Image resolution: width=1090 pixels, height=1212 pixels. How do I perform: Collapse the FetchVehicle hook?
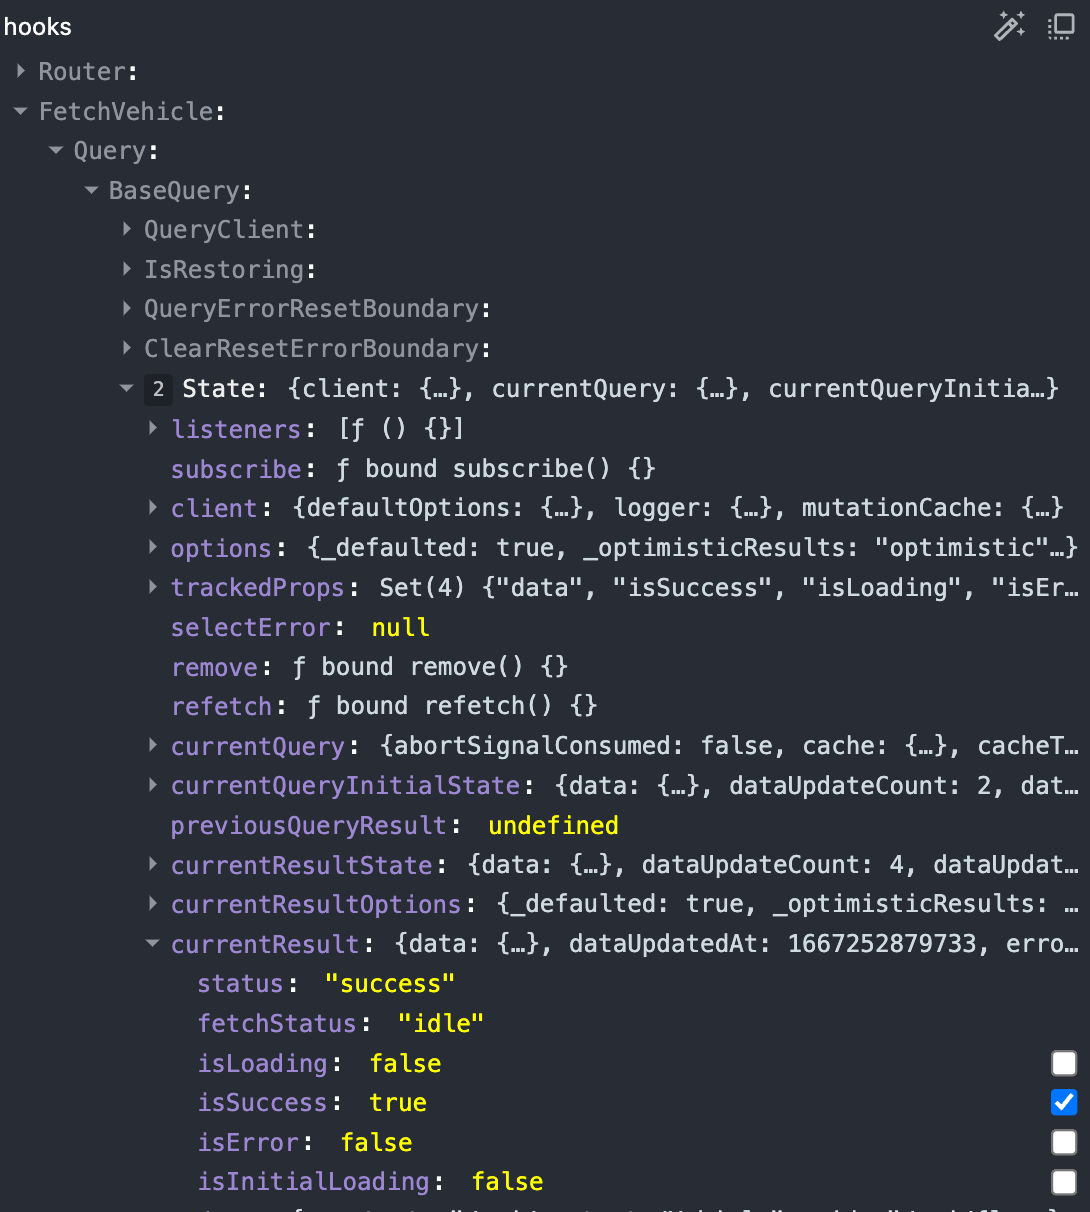pos(21,111)
